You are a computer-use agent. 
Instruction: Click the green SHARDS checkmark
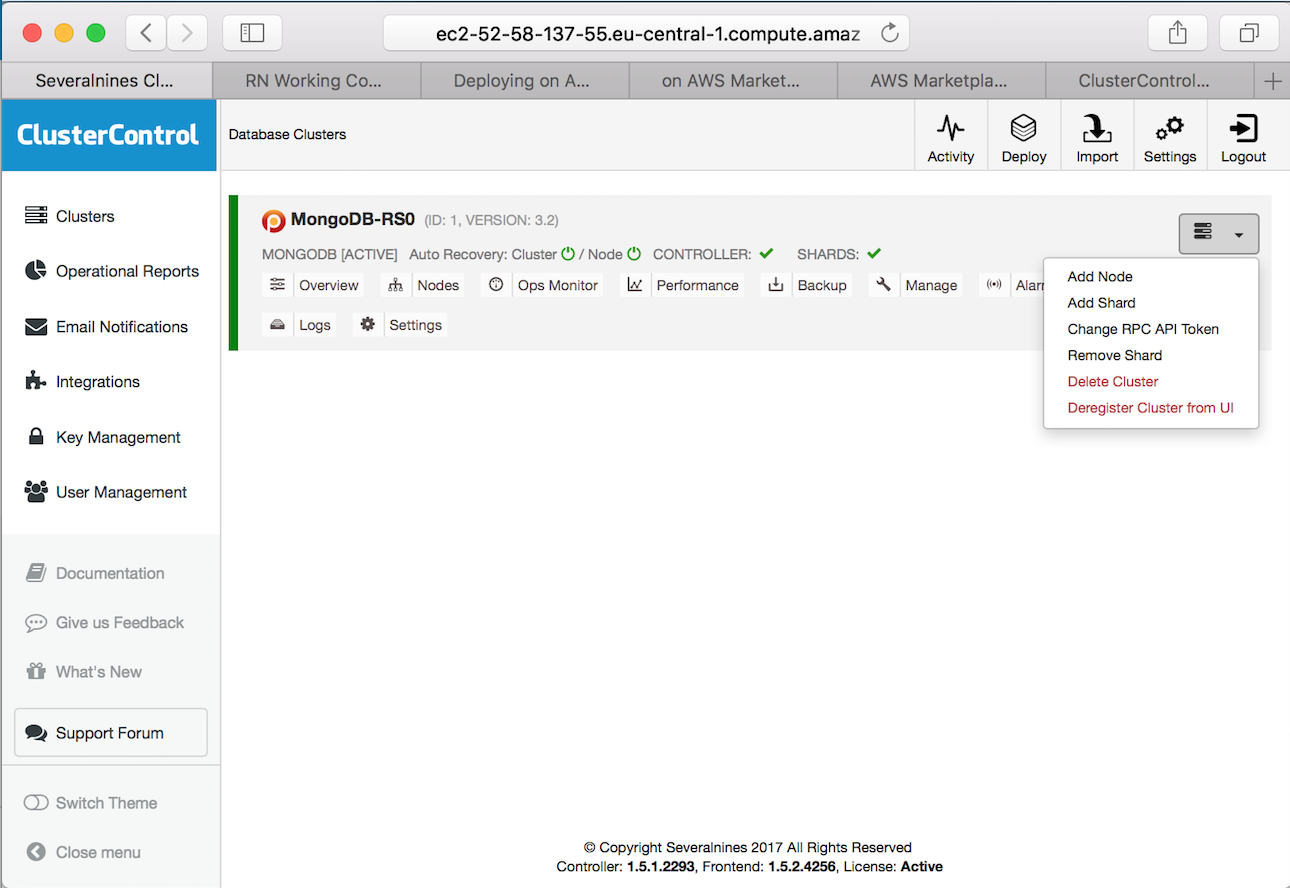click(874, 254)
